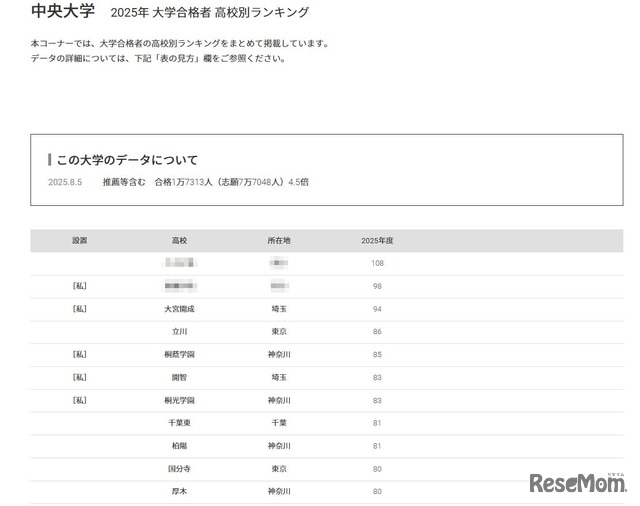Click 千葉 in the 千葉東 row

point(279,423)
